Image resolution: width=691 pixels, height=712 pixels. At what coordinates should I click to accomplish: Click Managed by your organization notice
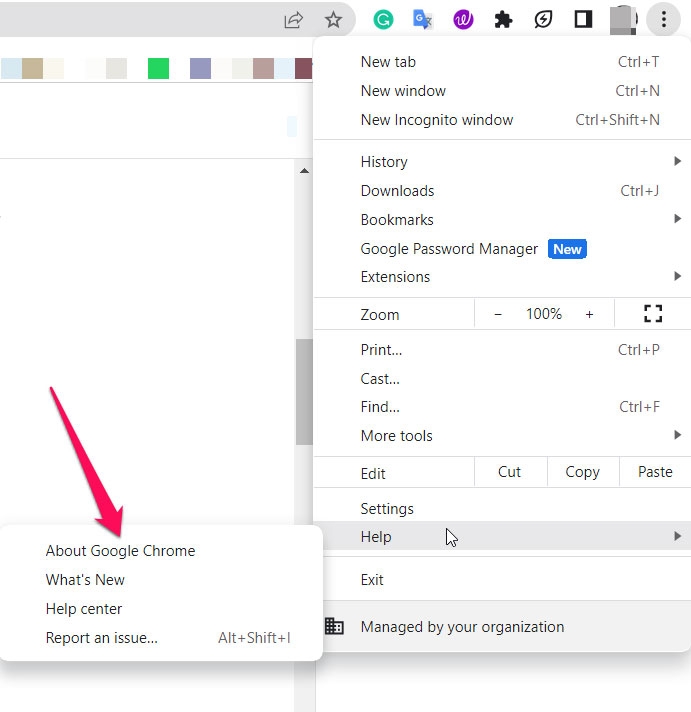pyautogui.click(x=502, y=627)
